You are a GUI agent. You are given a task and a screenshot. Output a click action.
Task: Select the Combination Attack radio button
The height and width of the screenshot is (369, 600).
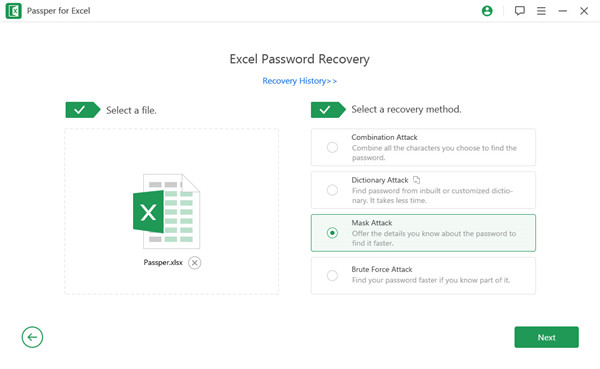click(x=332, y=147)
